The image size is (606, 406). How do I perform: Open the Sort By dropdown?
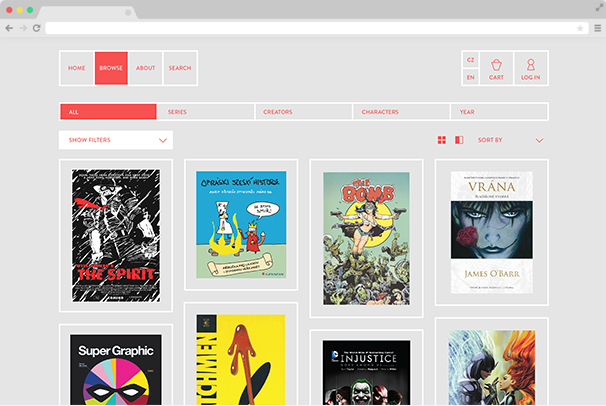tap(510, 140)
